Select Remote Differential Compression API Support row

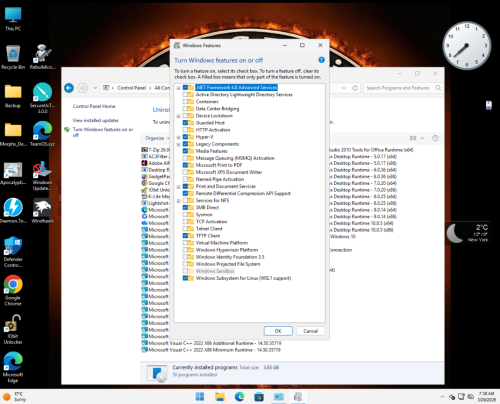(x=243, y=193)
